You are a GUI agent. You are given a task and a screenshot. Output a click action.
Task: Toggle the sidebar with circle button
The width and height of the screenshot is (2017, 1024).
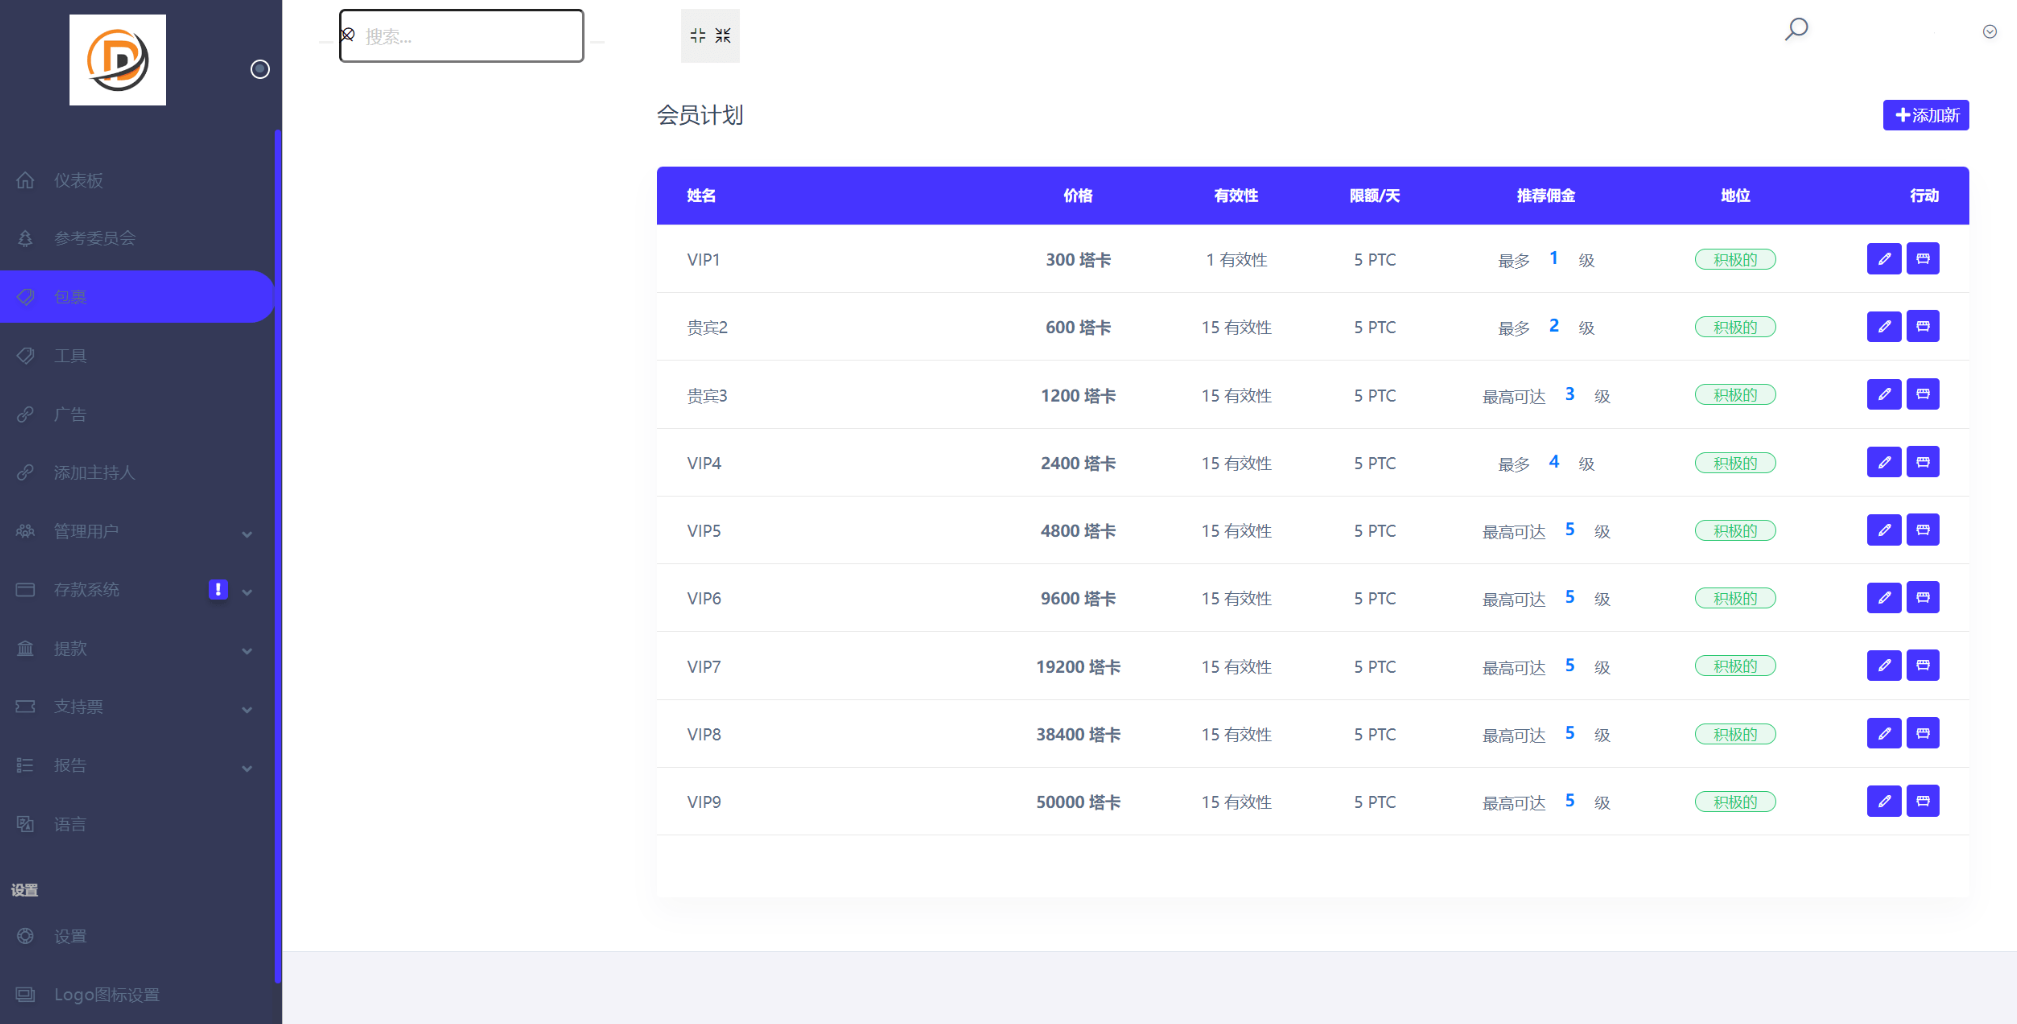tap(260, 69)
